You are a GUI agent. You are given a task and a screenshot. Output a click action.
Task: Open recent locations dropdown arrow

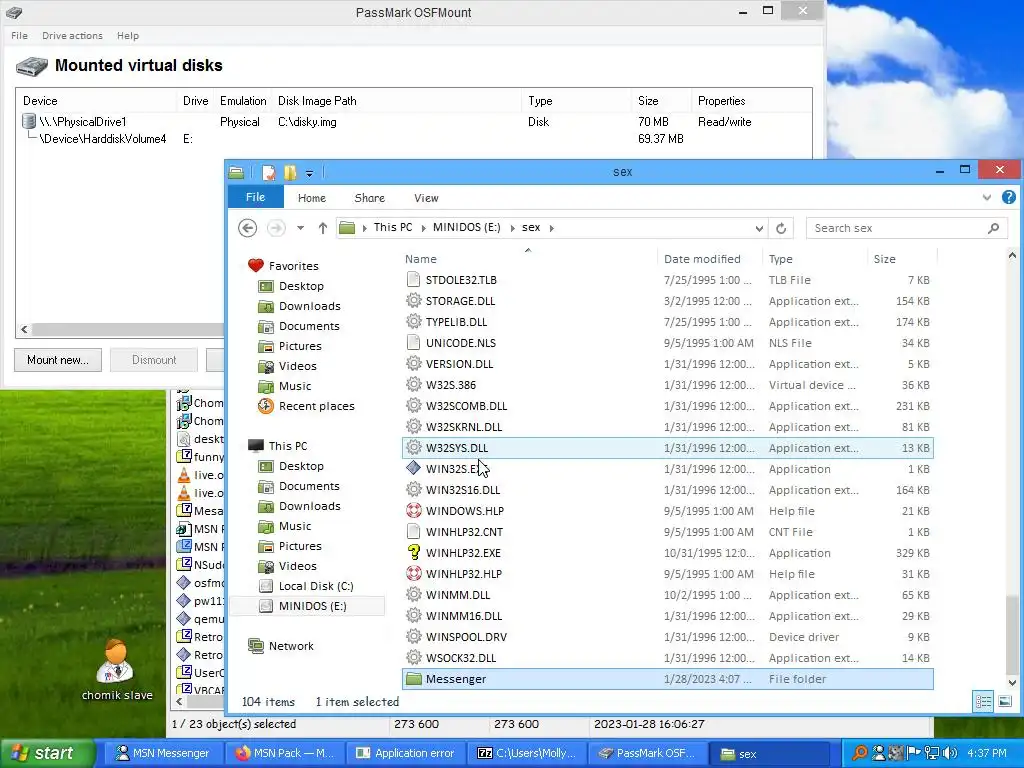click(300, 228)
